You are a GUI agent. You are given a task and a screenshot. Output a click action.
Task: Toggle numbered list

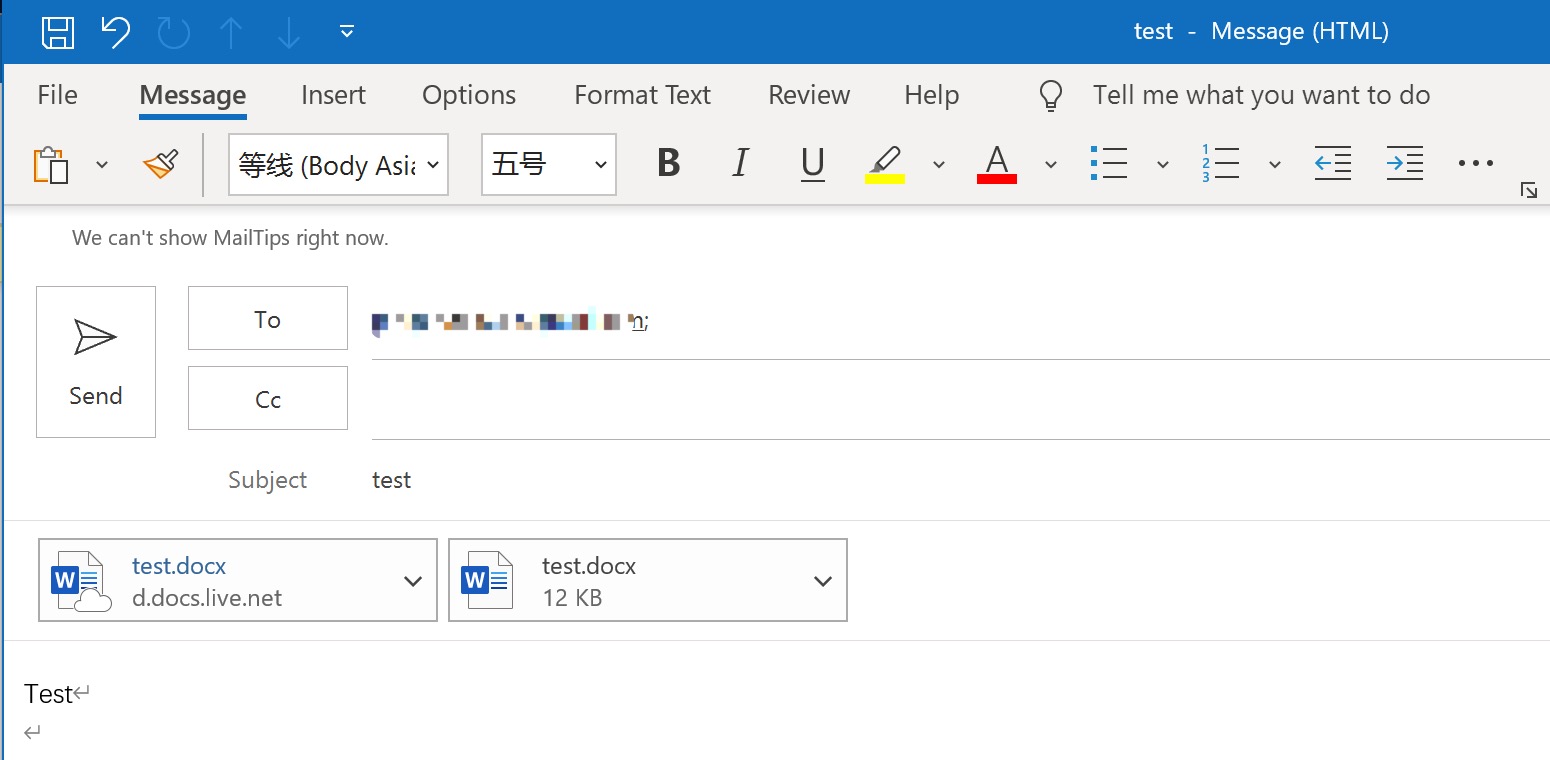(1220, 163)
